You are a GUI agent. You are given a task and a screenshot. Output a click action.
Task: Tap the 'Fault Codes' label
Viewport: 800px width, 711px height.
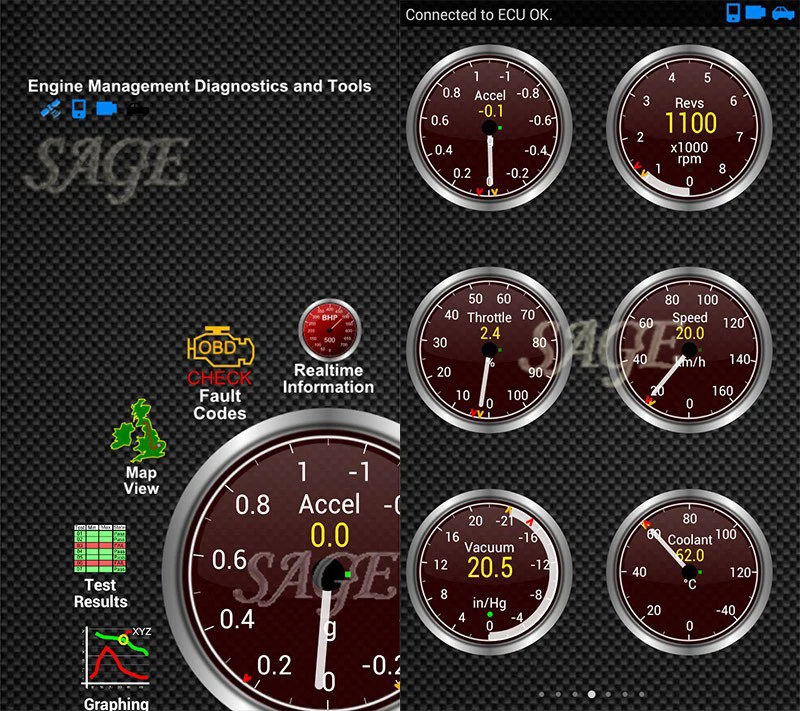[220, 404]
